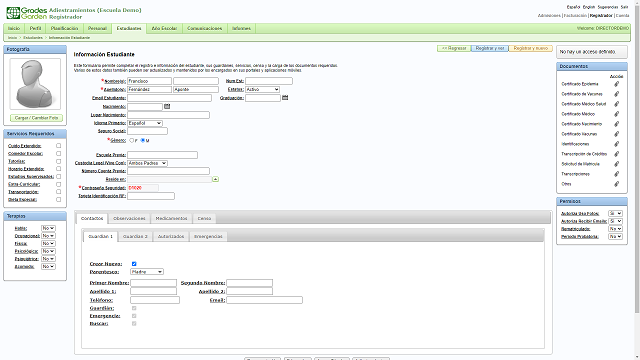
Task: Click the student photo placeholder
Action: (35, 84)
